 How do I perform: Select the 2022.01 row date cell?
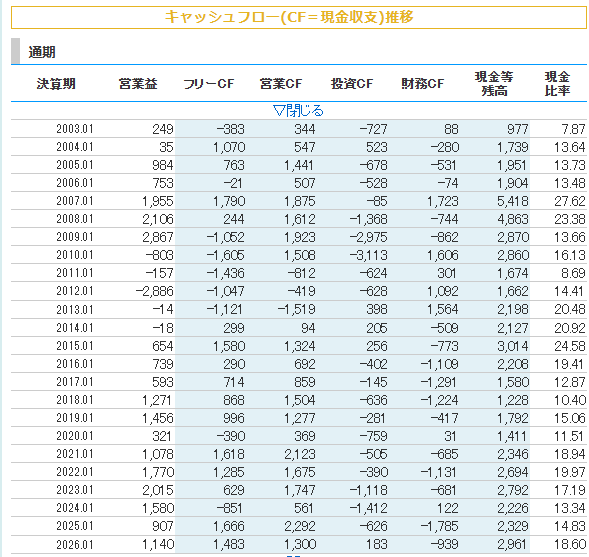point(74,472)
